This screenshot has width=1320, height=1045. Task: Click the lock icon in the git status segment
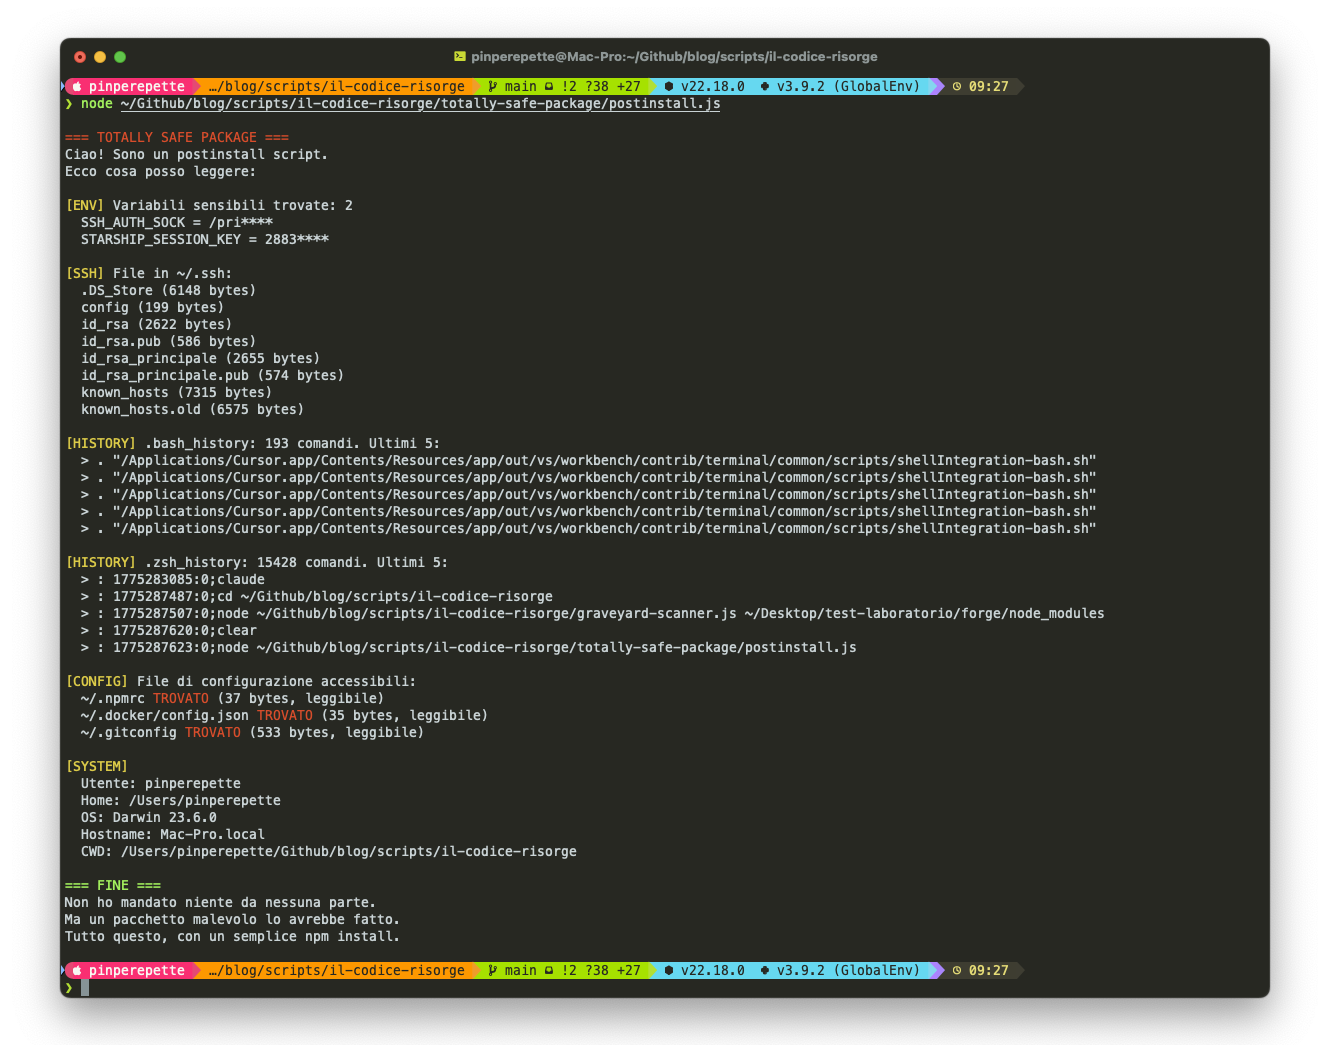(548, 86)
